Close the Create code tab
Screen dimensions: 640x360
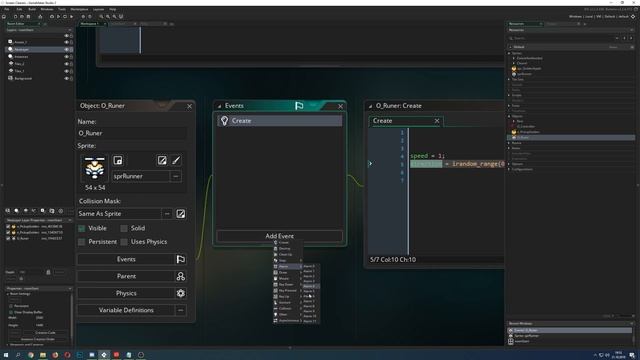coord(437,121)
